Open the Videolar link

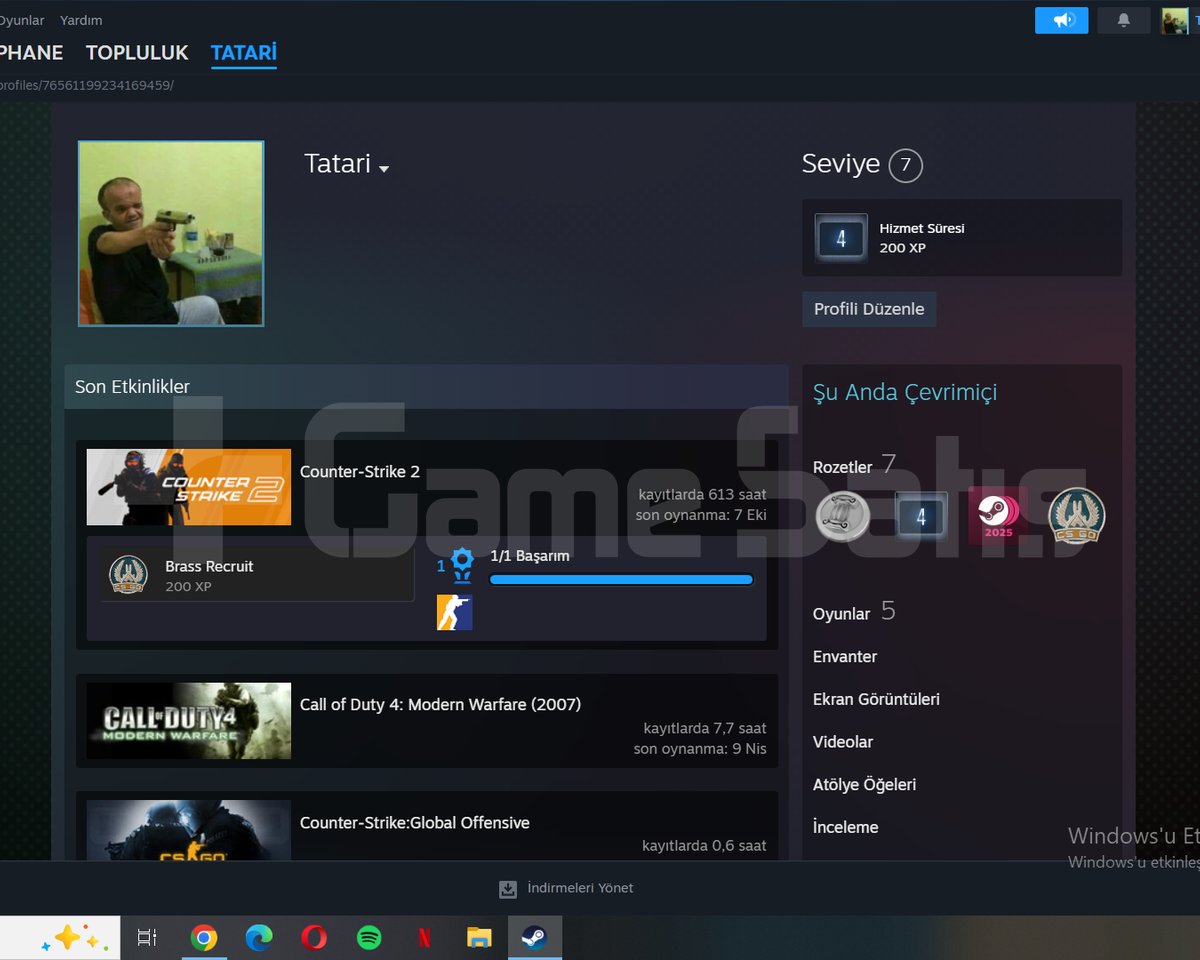(843, 742)
